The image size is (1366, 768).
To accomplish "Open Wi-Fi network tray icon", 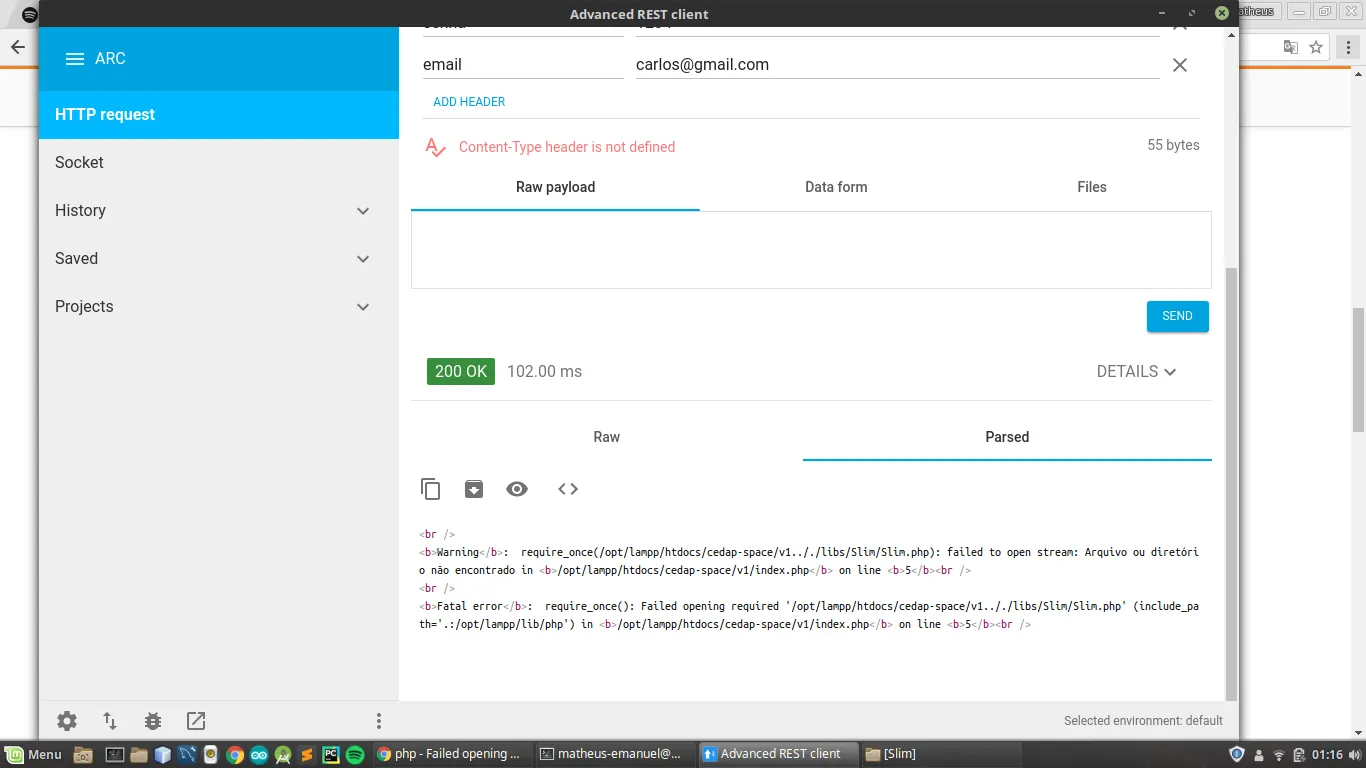I will click(x=1278, y=754).
